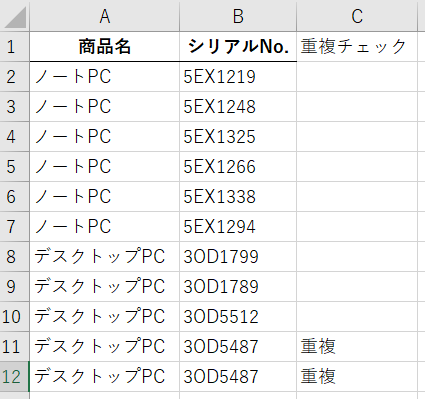
Task: Select 3OD5487 cell in row 12
Action: point(238,377)
